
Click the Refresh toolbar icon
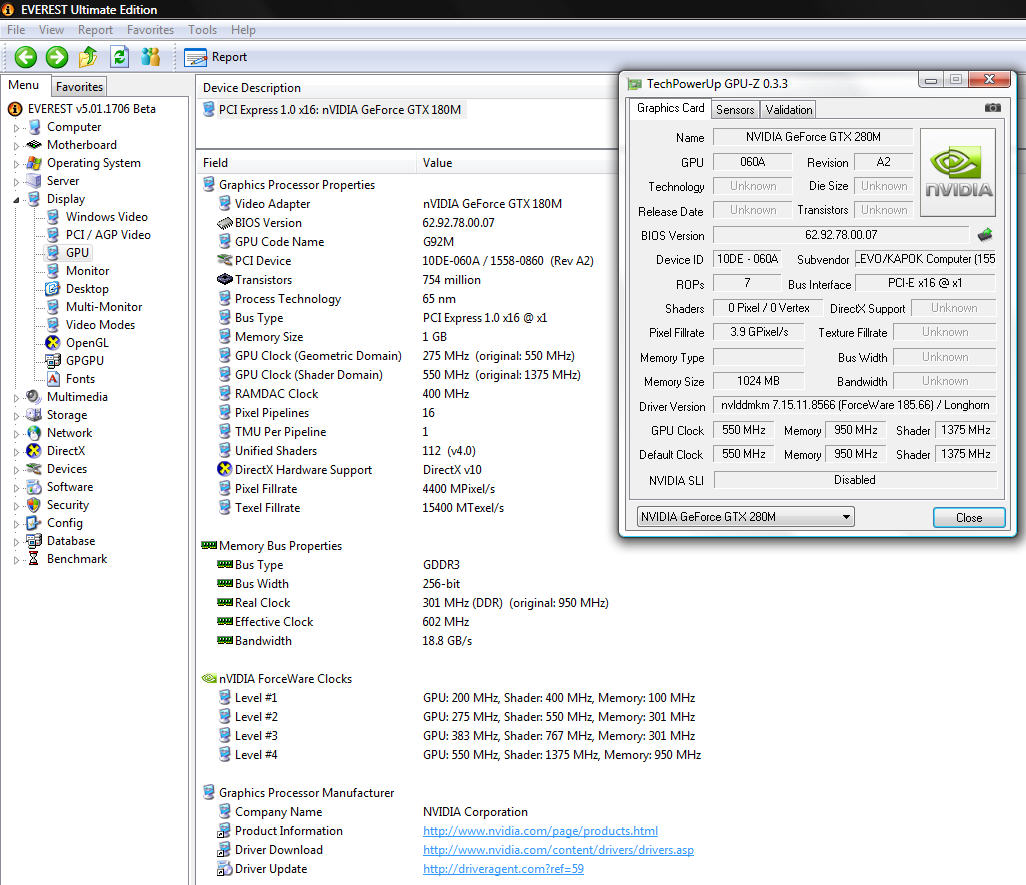tap(119, 57)
